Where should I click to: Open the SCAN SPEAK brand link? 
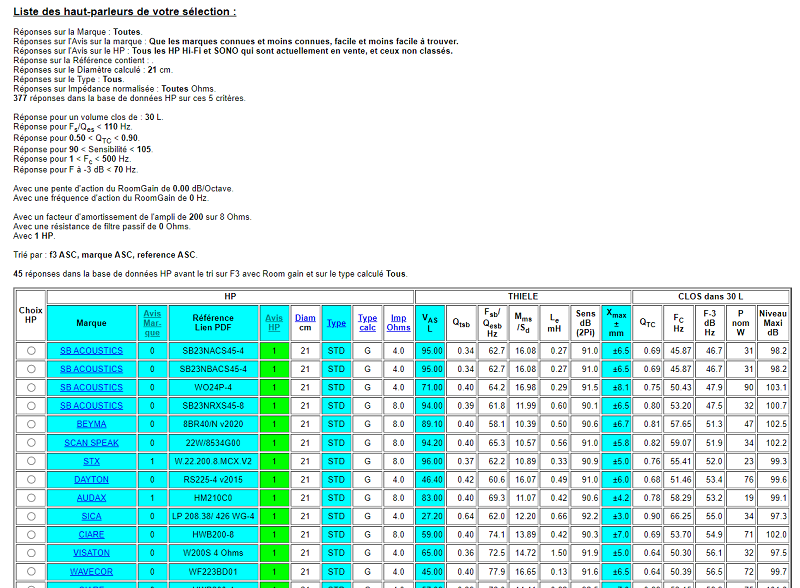pos(91,443)
